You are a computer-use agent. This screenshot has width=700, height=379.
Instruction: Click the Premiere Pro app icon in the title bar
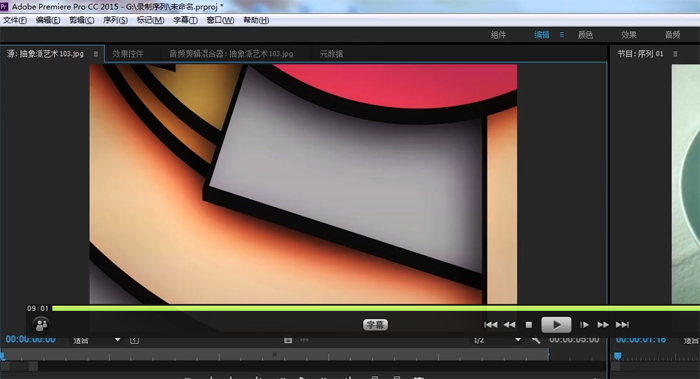tap(4, 6)
